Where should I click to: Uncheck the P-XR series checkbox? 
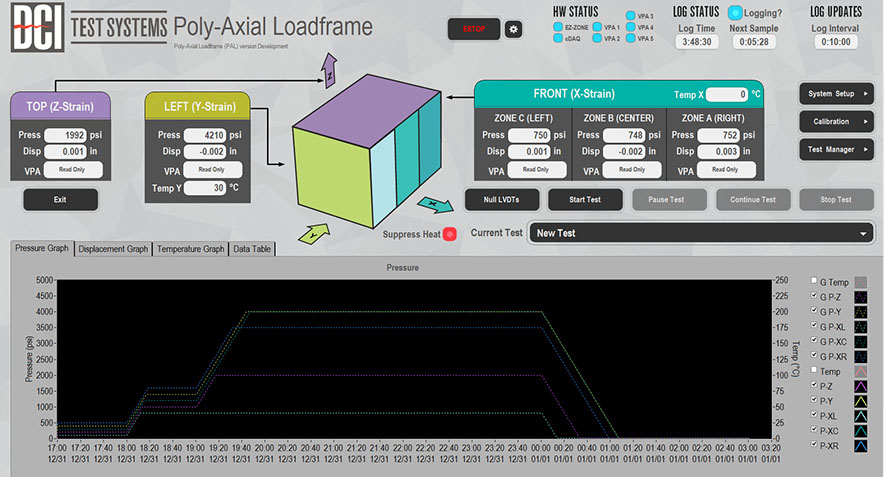(813, 445)
